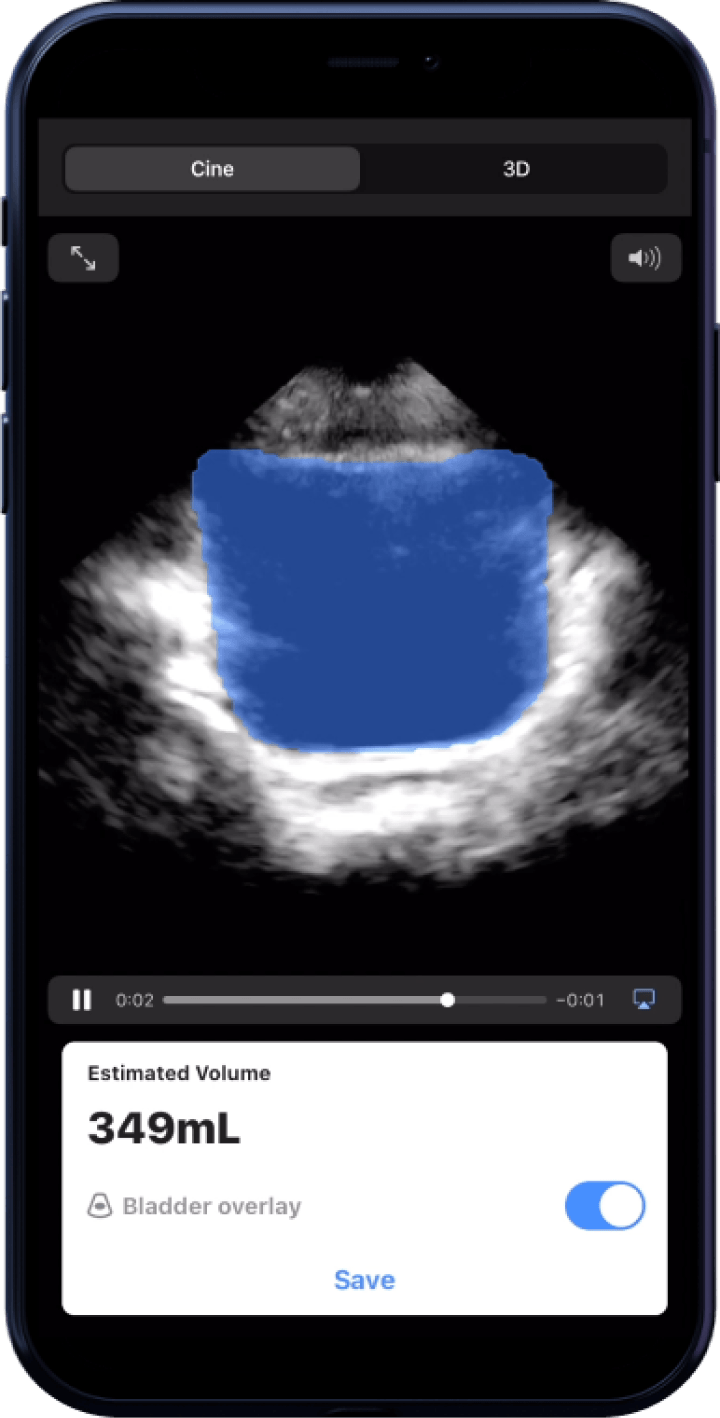The height and width of the screenshot is (1418, 720).
Task: Tap the elapsed time 0:02 label
Action: pyautogui.click(x=134, y=1000)
